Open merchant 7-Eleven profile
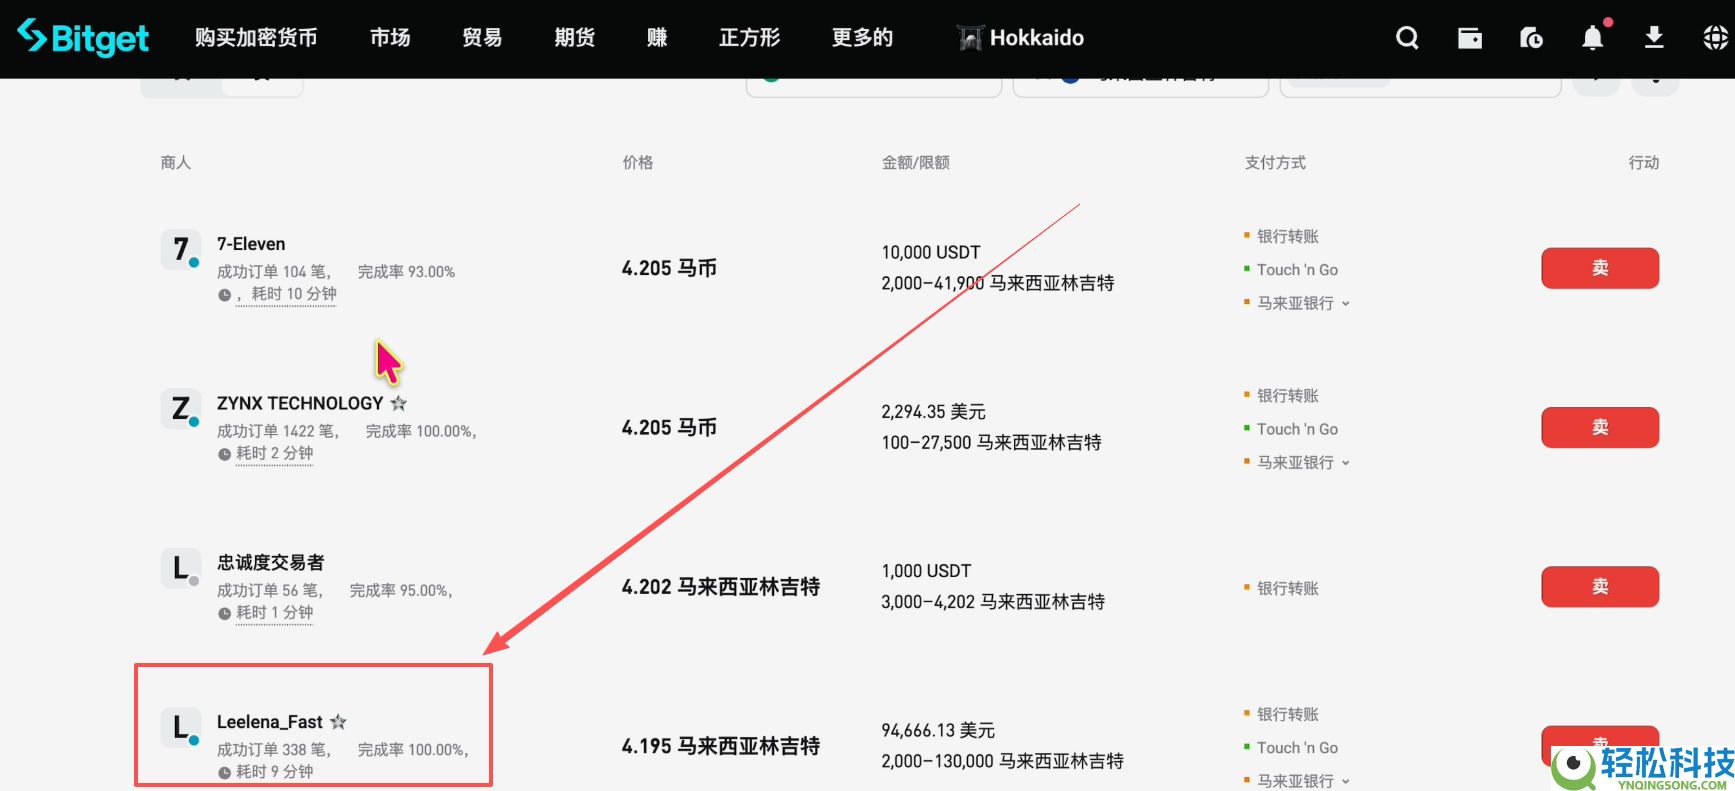This screenshot has height=791, width=1735. [x=251, y=244]
